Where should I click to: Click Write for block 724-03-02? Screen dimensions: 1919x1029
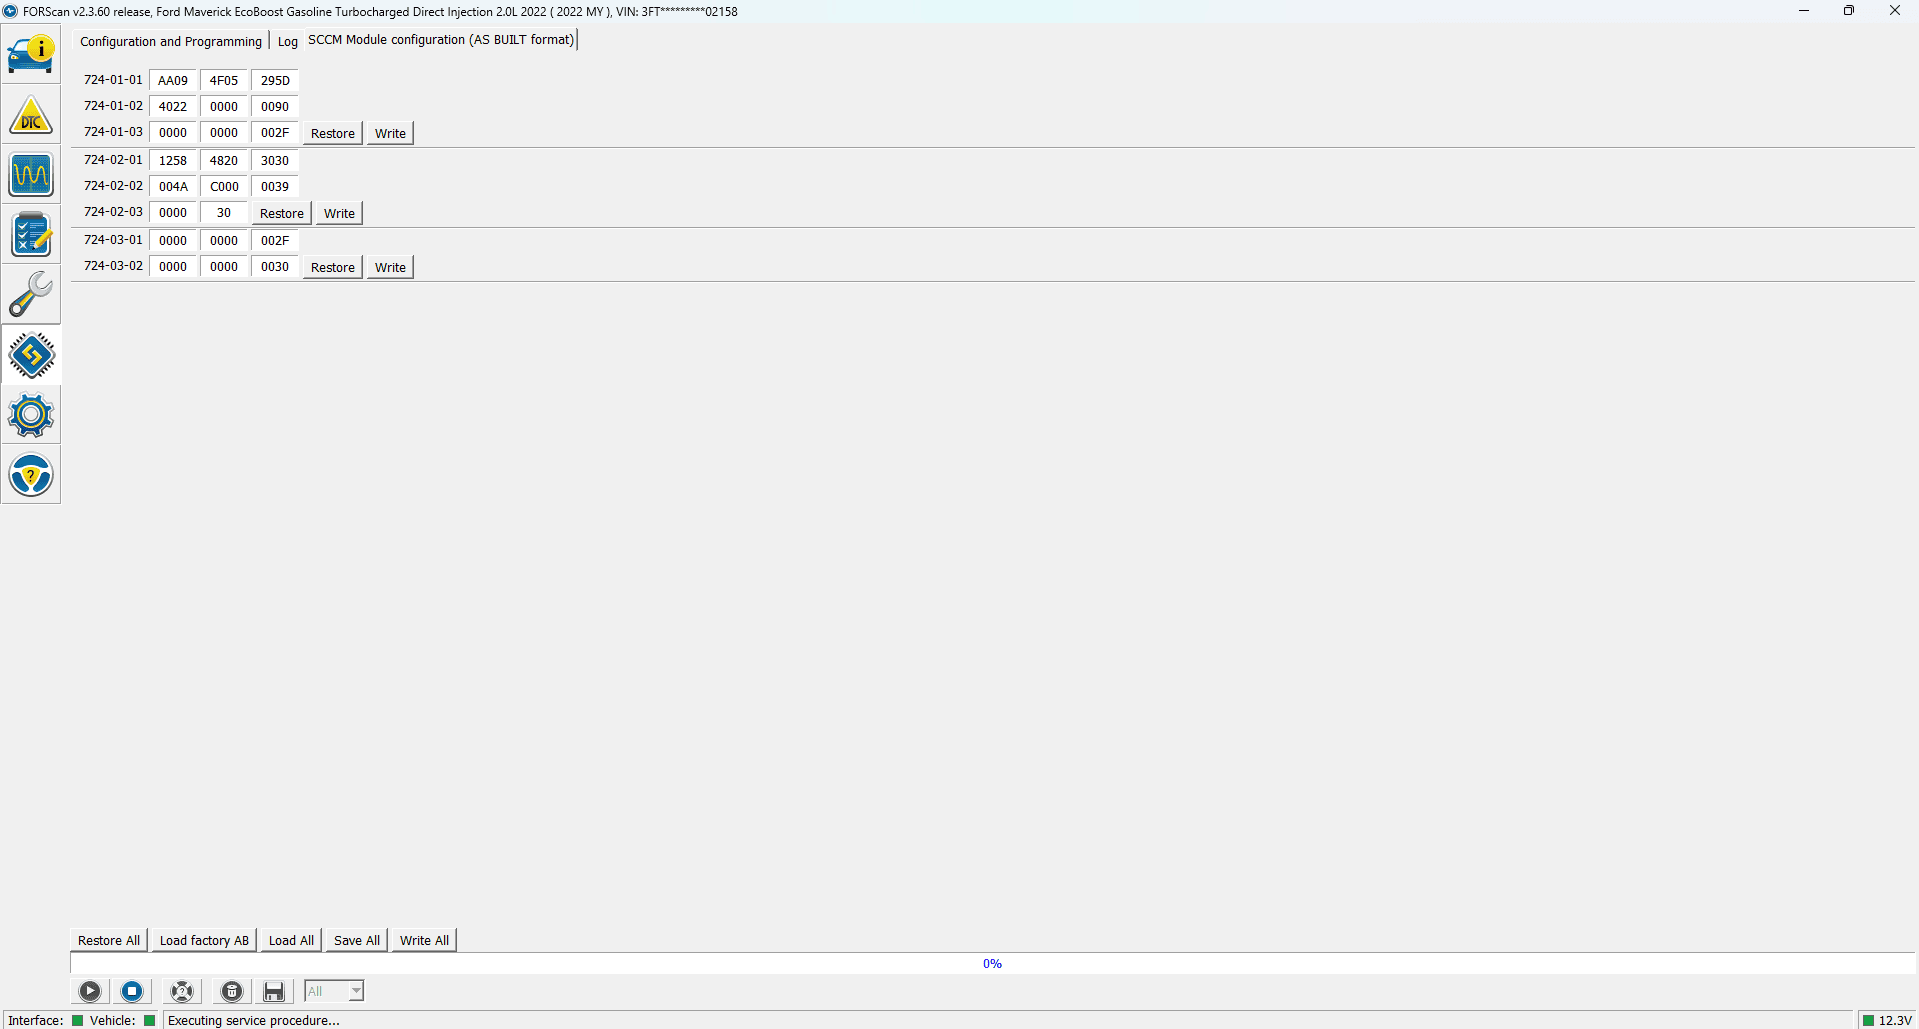click(x=390, y=267)
